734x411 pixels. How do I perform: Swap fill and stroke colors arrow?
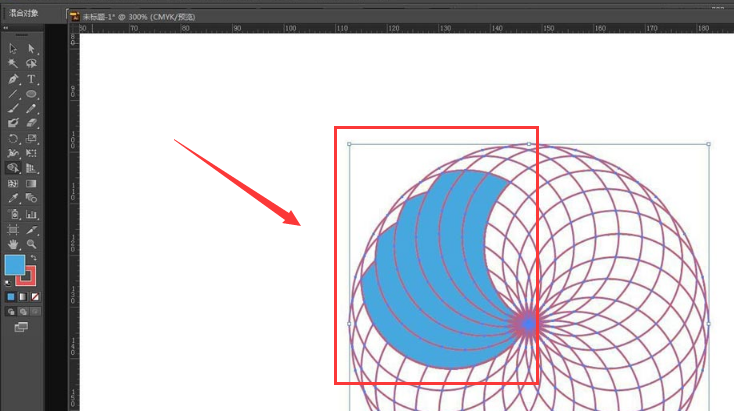click(x=33, y=258)
